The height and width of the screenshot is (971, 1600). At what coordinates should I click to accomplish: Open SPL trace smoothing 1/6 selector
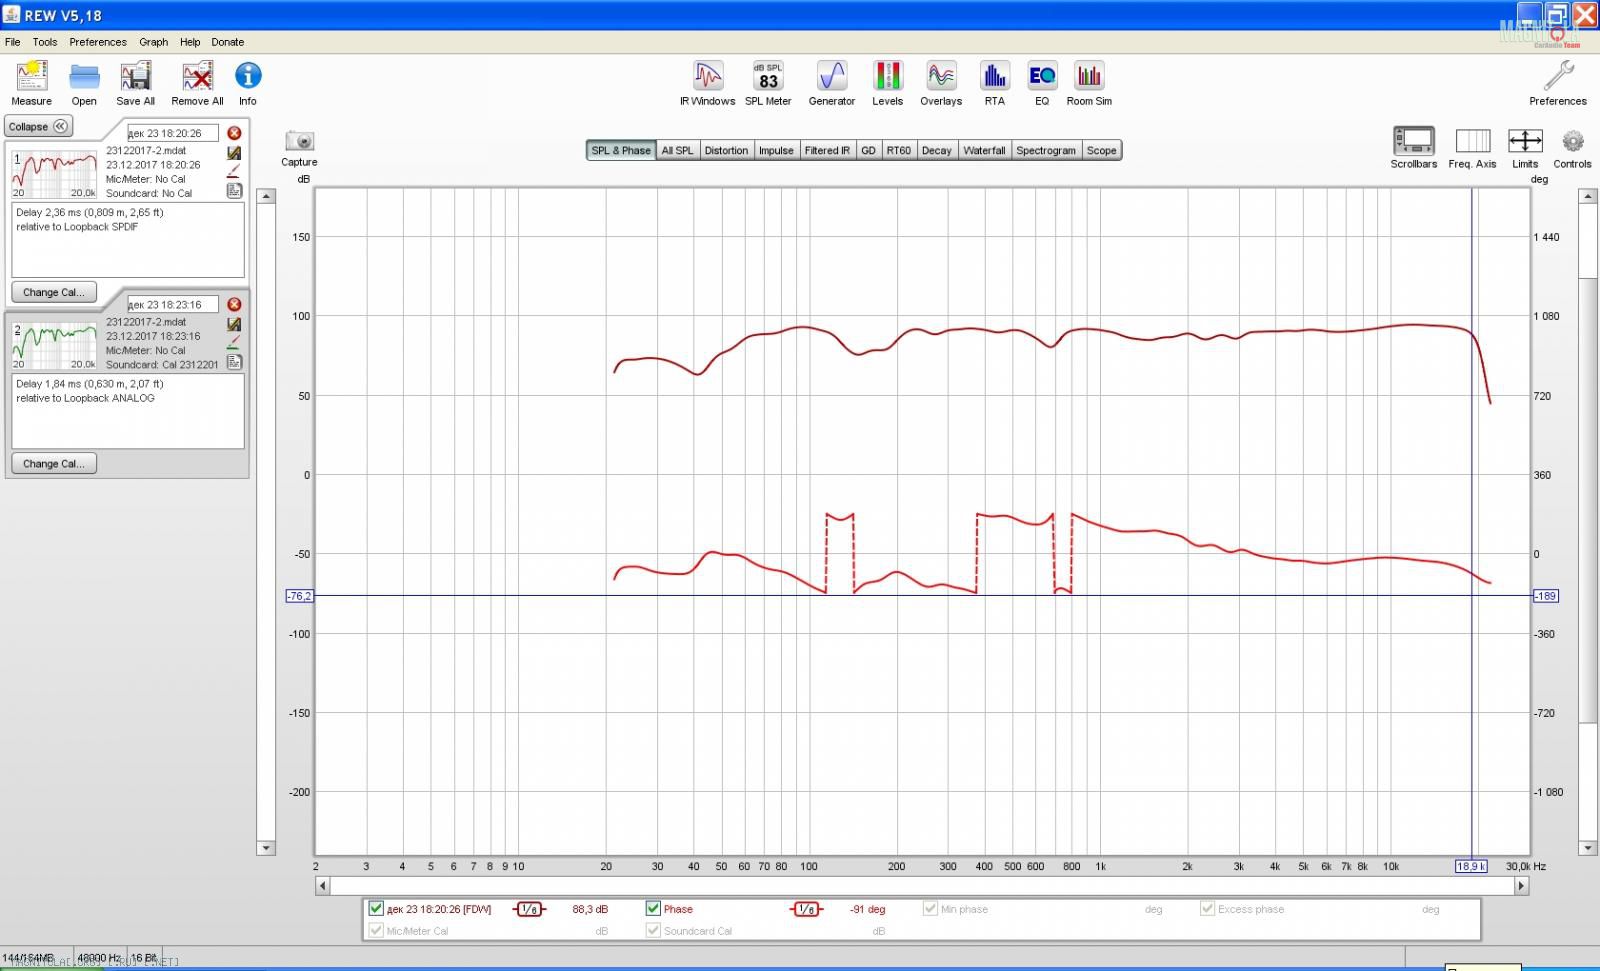[x=529, y=909]
